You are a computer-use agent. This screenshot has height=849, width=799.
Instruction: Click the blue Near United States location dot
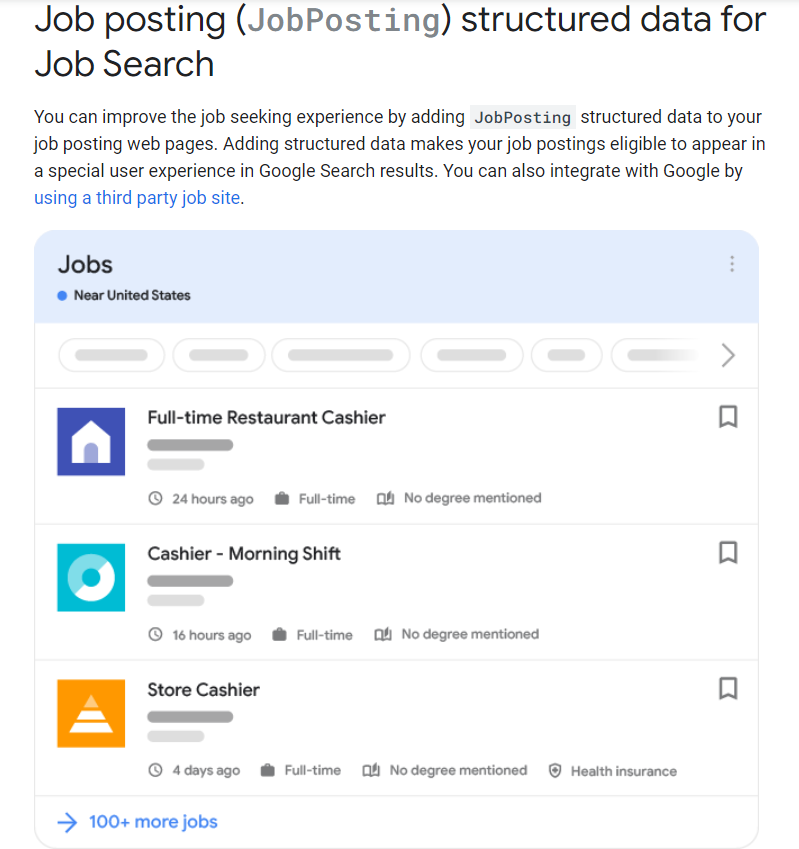click(x=62, y=296)
